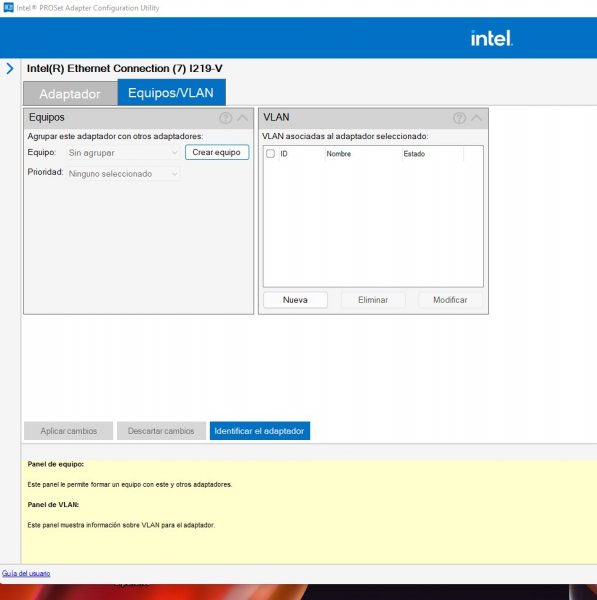Collapse the VLAN panel

click(476, 118)
